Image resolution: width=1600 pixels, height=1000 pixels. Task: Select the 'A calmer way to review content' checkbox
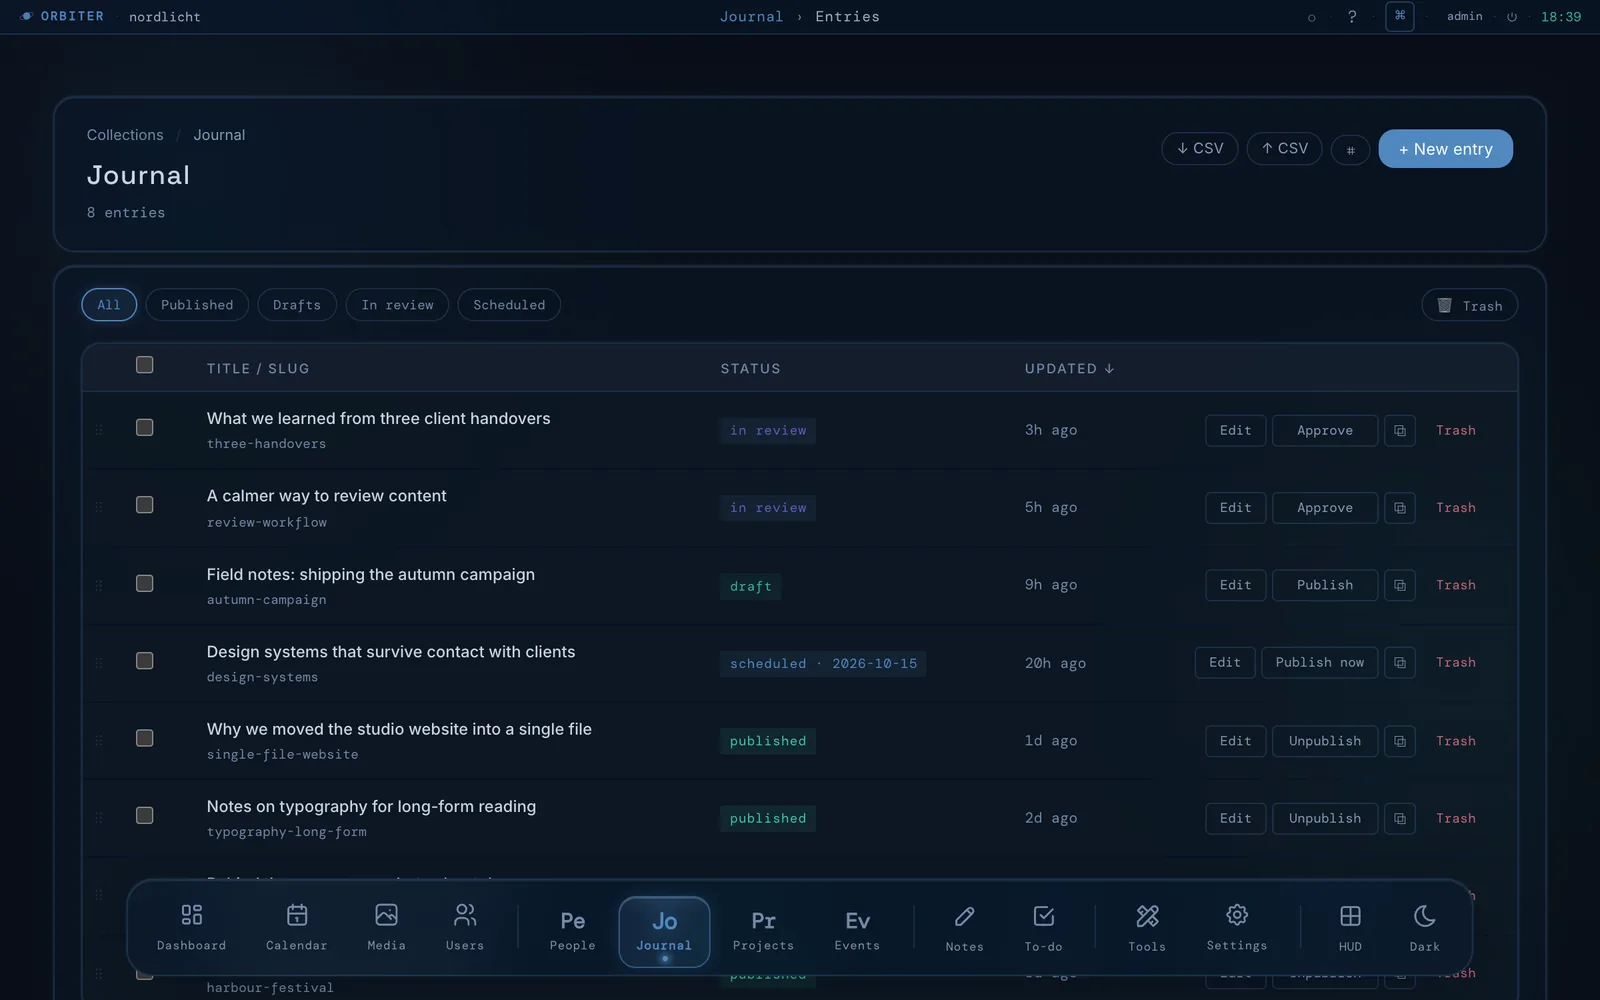(145, 505)
